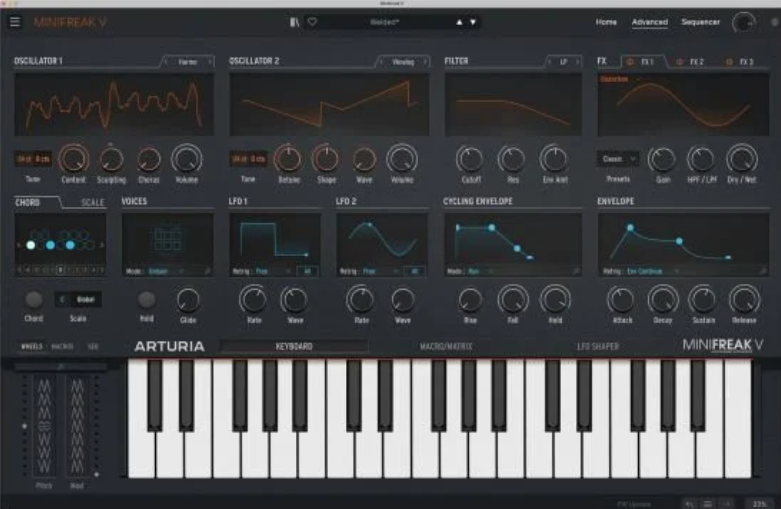Click the Oscillator 2 Shape knob
The width and height of the screenshot is (781, 509).
326,159
